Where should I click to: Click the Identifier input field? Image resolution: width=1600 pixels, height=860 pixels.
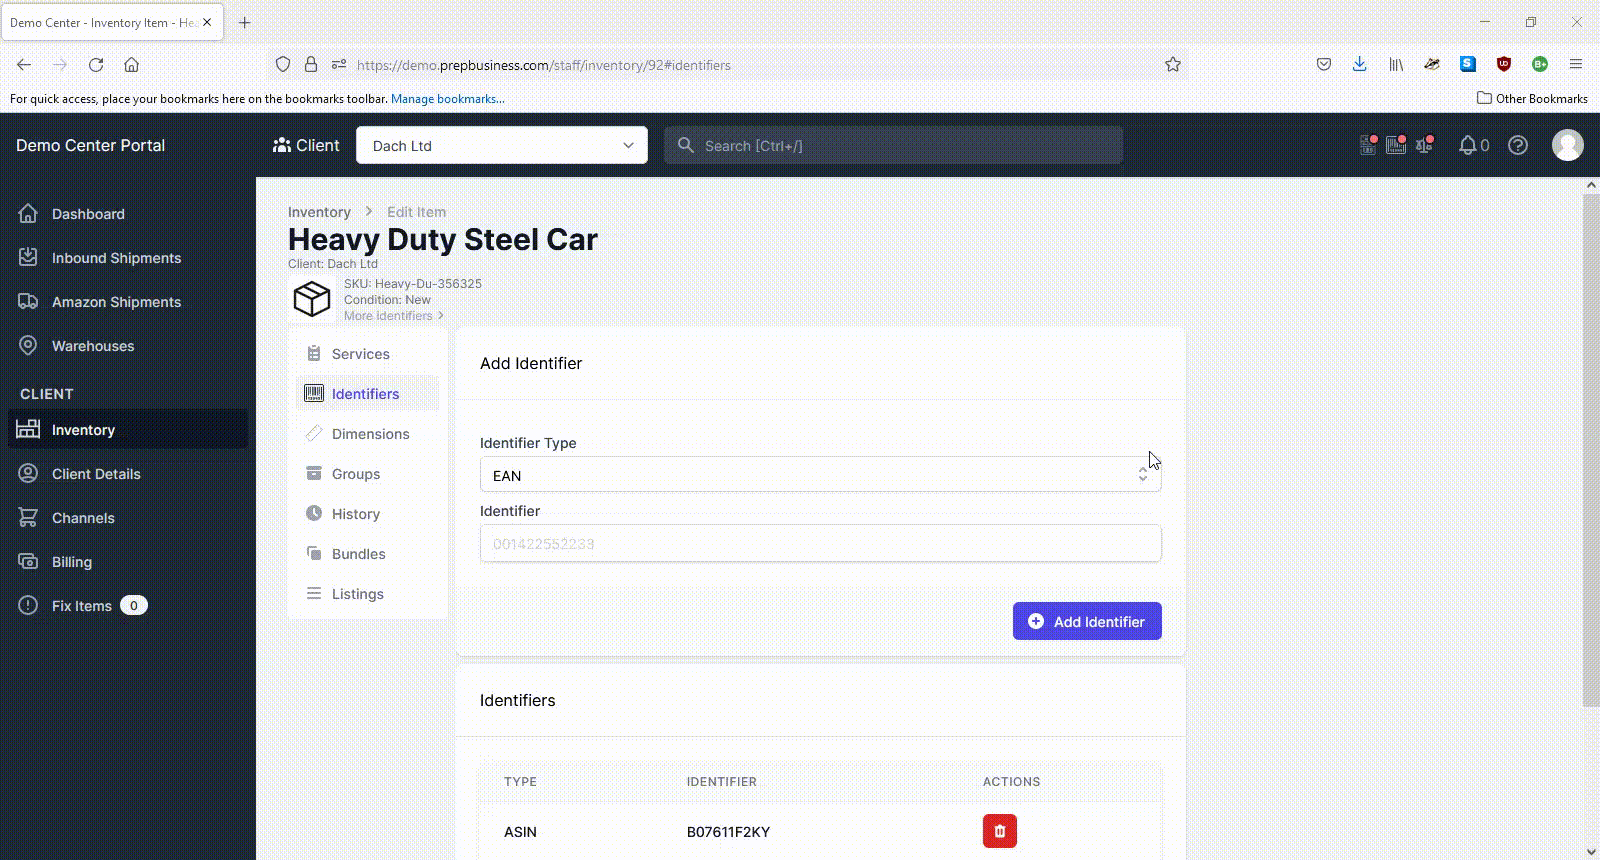point(820,543)
